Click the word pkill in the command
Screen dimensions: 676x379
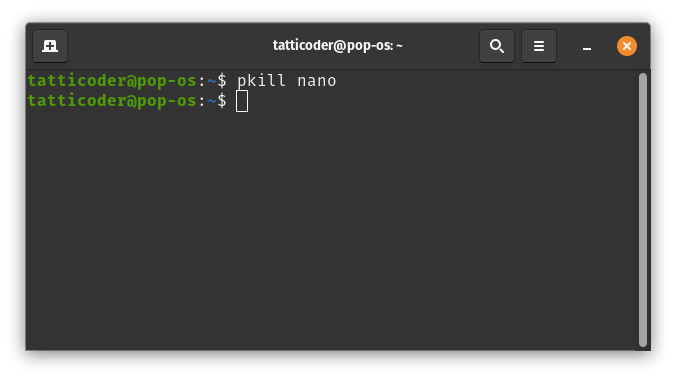[261, 81]
